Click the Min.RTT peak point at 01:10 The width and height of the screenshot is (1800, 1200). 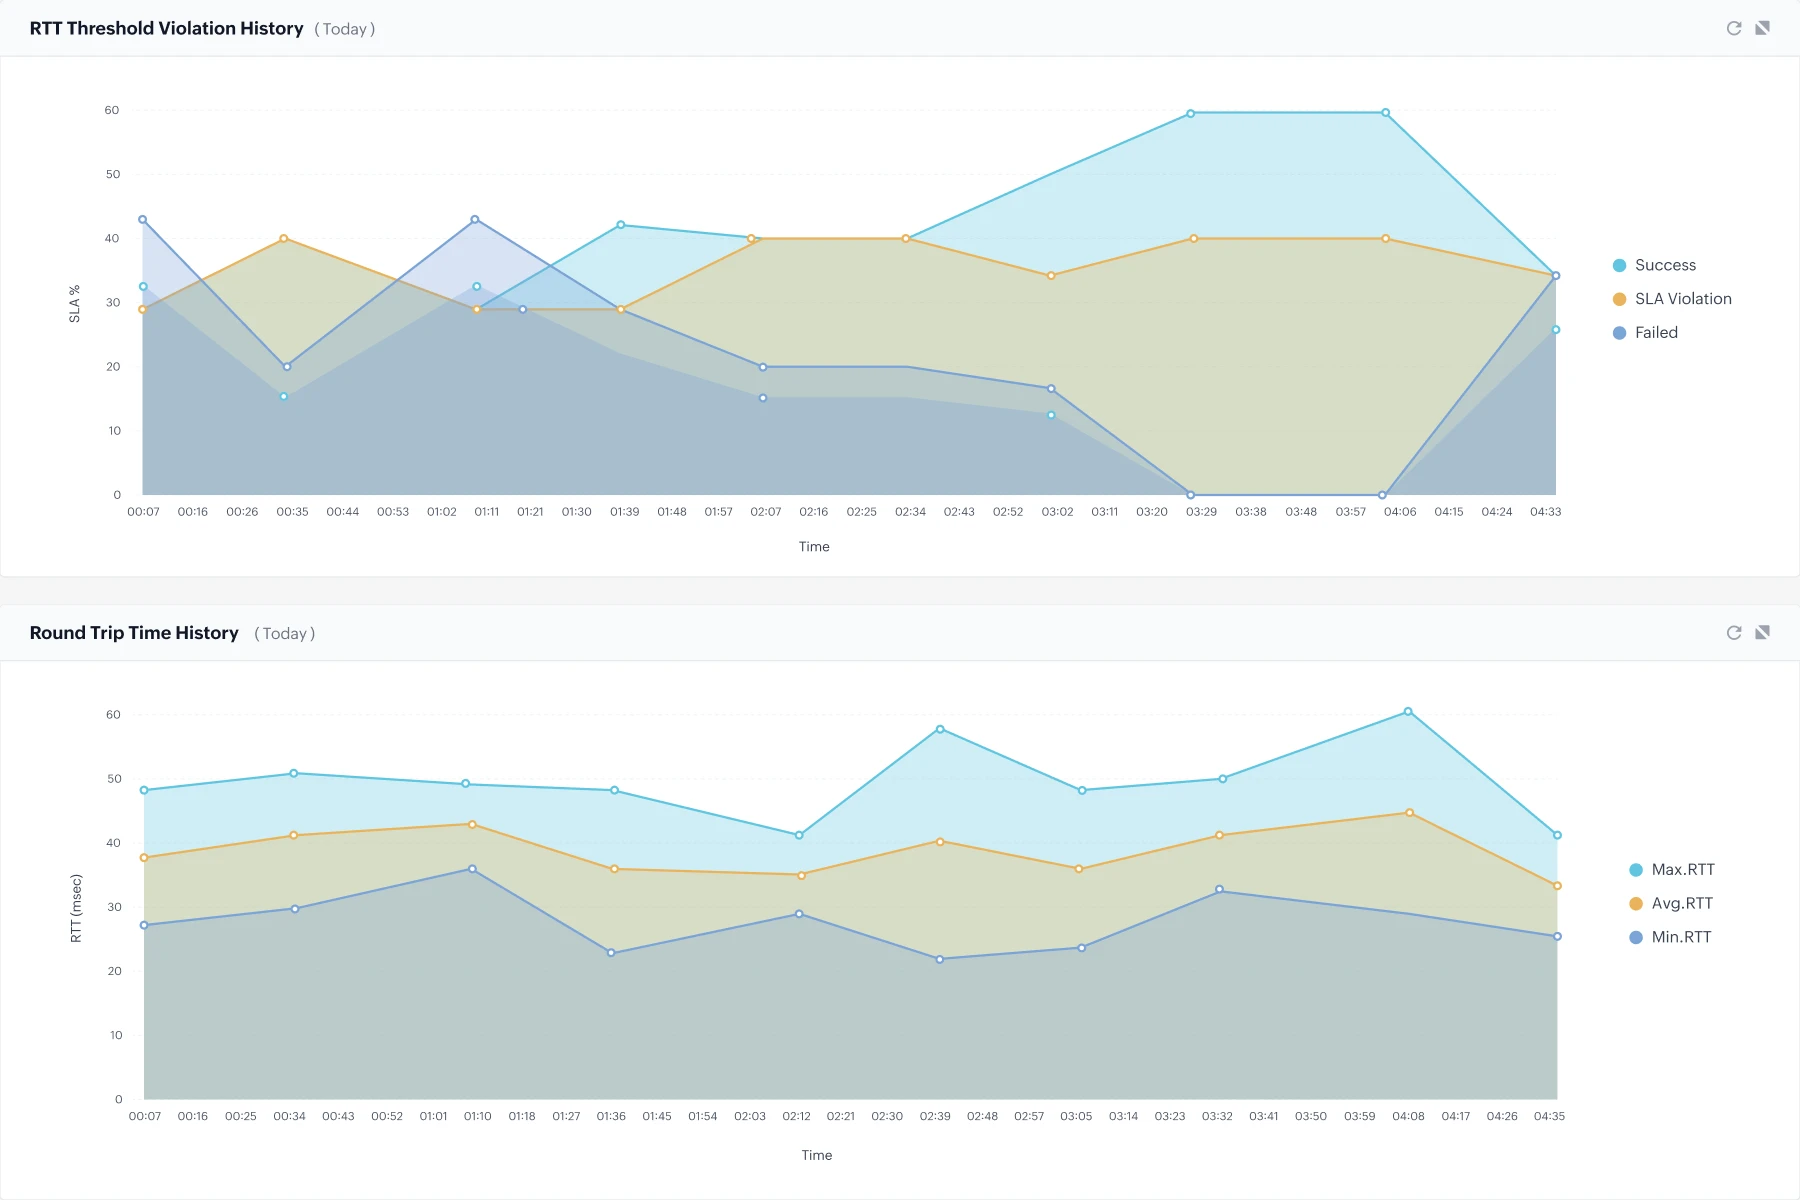pos(472,869)
